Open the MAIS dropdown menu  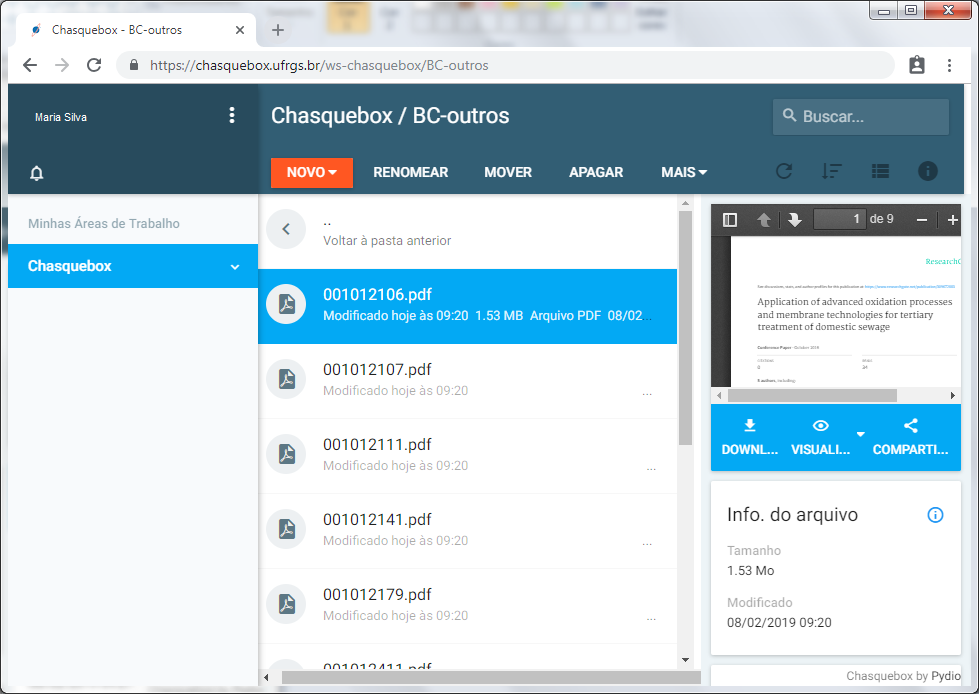click(x=684, y=172)
